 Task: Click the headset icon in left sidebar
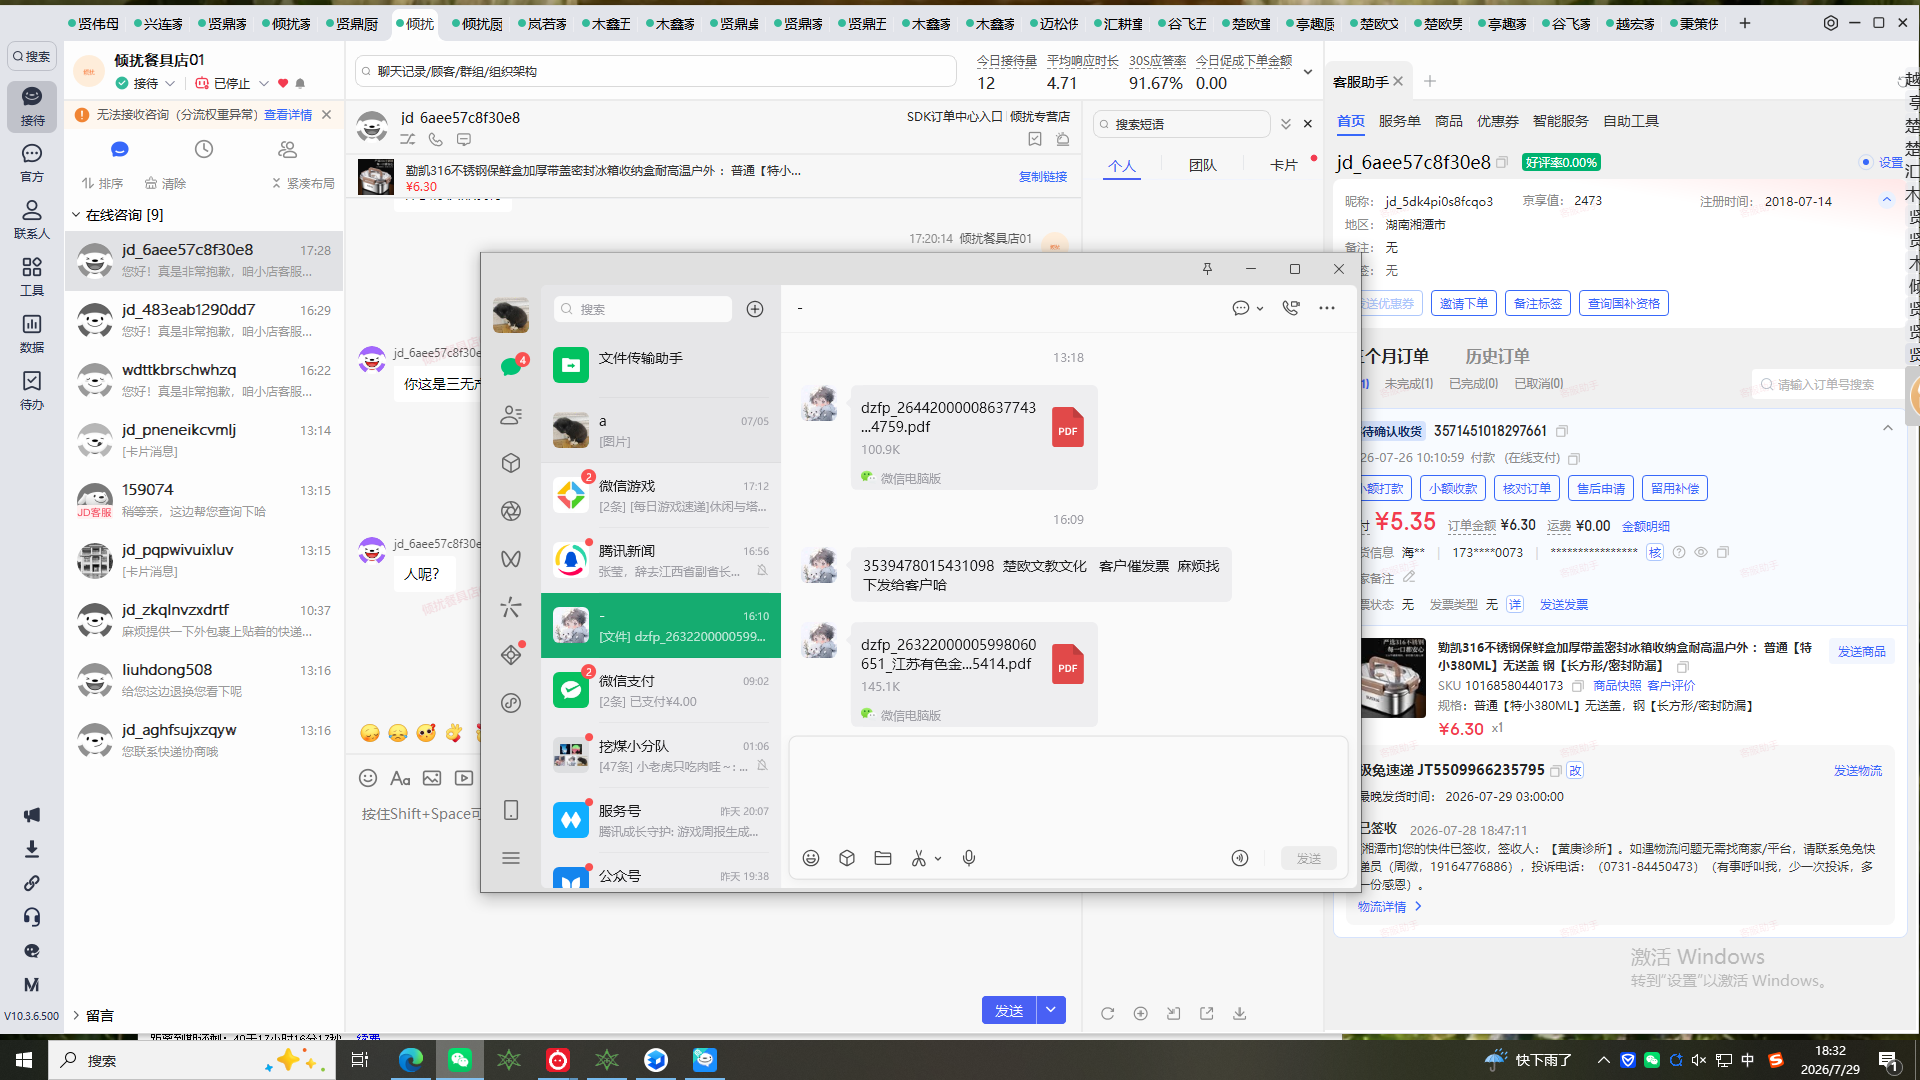tap(32, 917)
